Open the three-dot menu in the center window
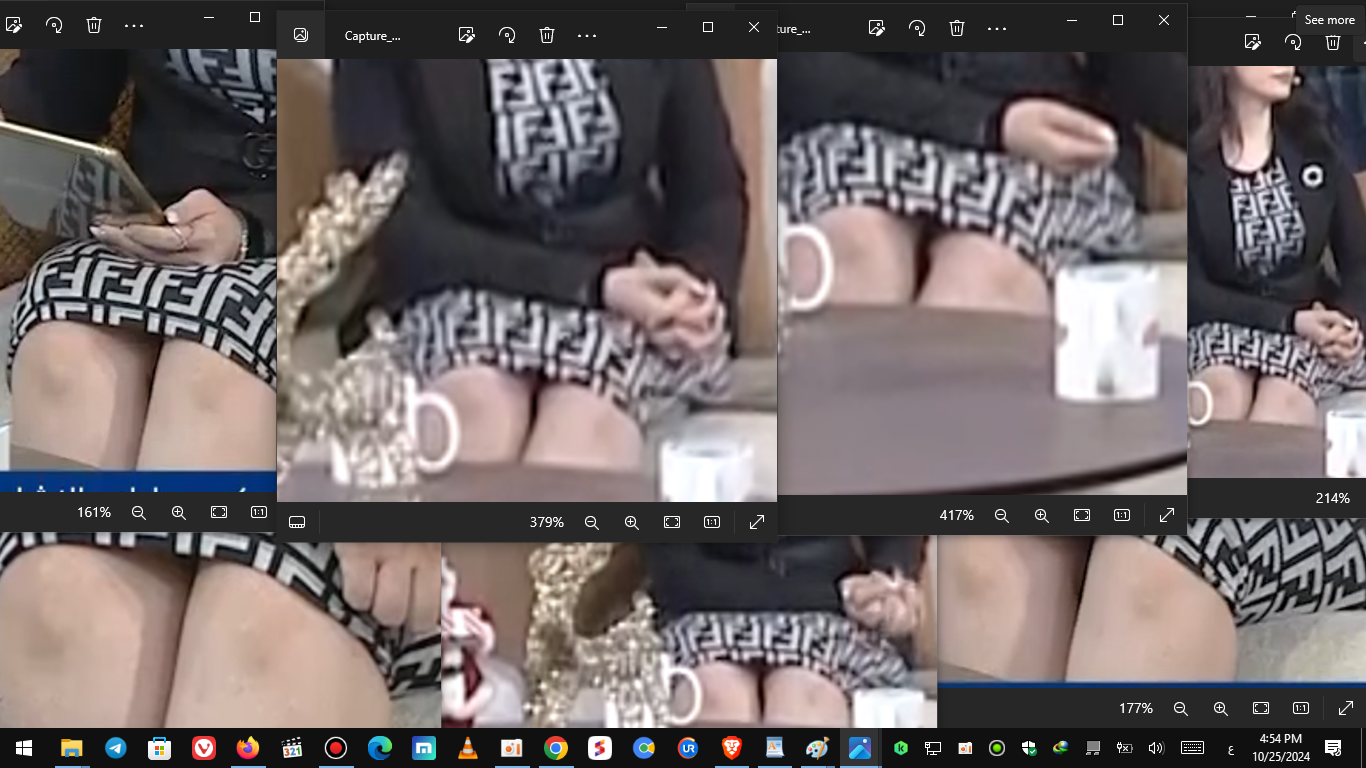 tap(586, 33)
